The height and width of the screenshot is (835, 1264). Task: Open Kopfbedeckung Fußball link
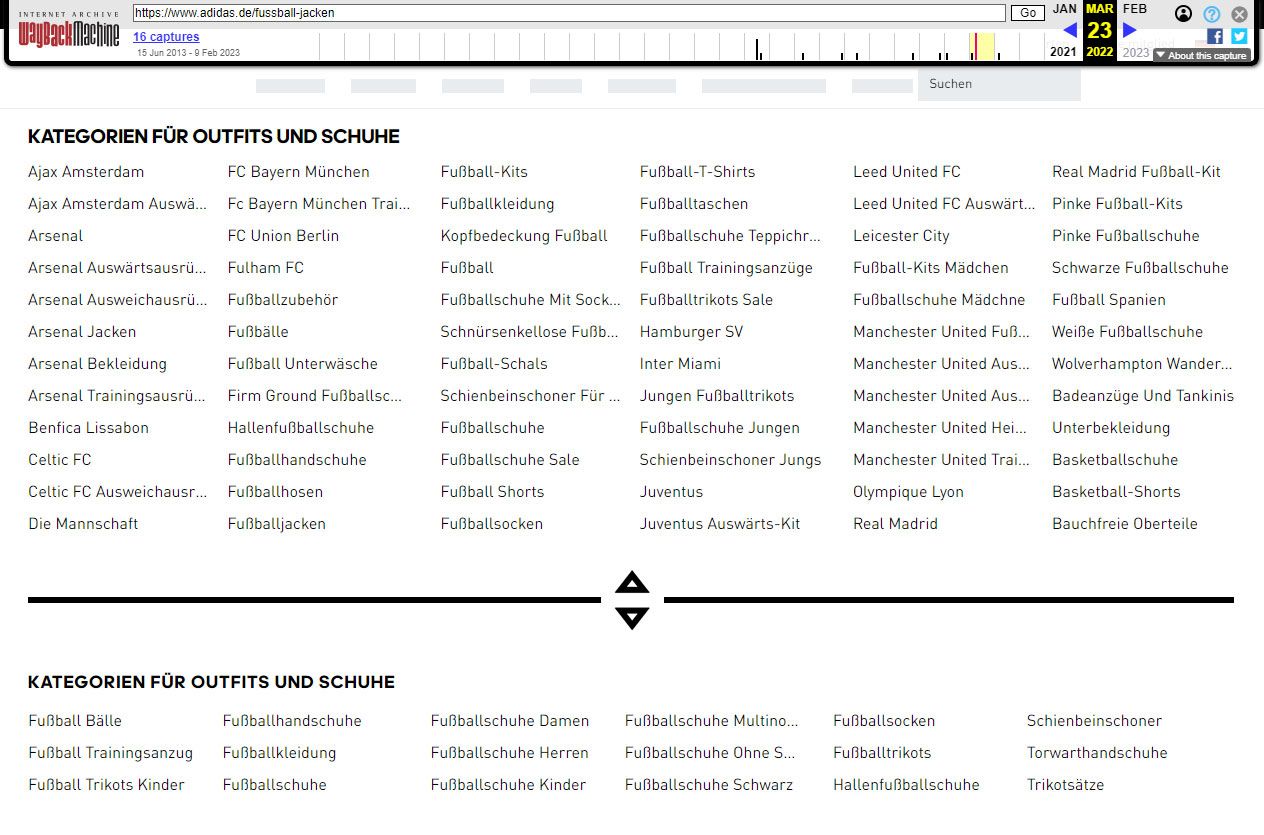coord(524,236)
